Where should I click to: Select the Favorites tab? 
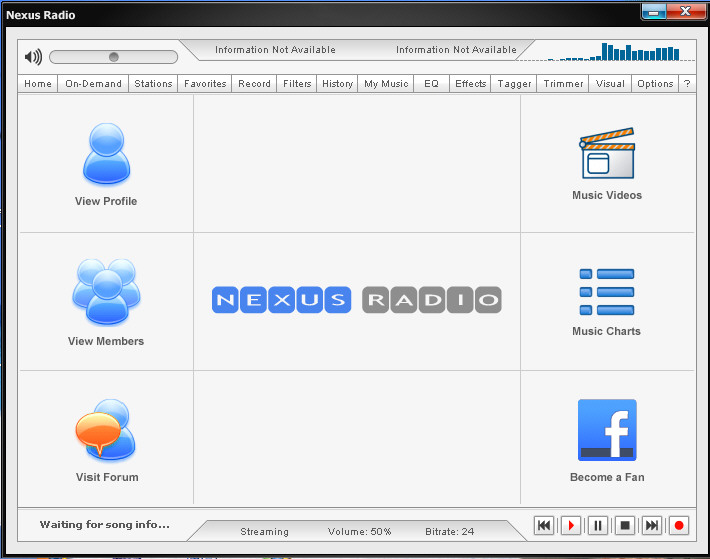point(205,84)
